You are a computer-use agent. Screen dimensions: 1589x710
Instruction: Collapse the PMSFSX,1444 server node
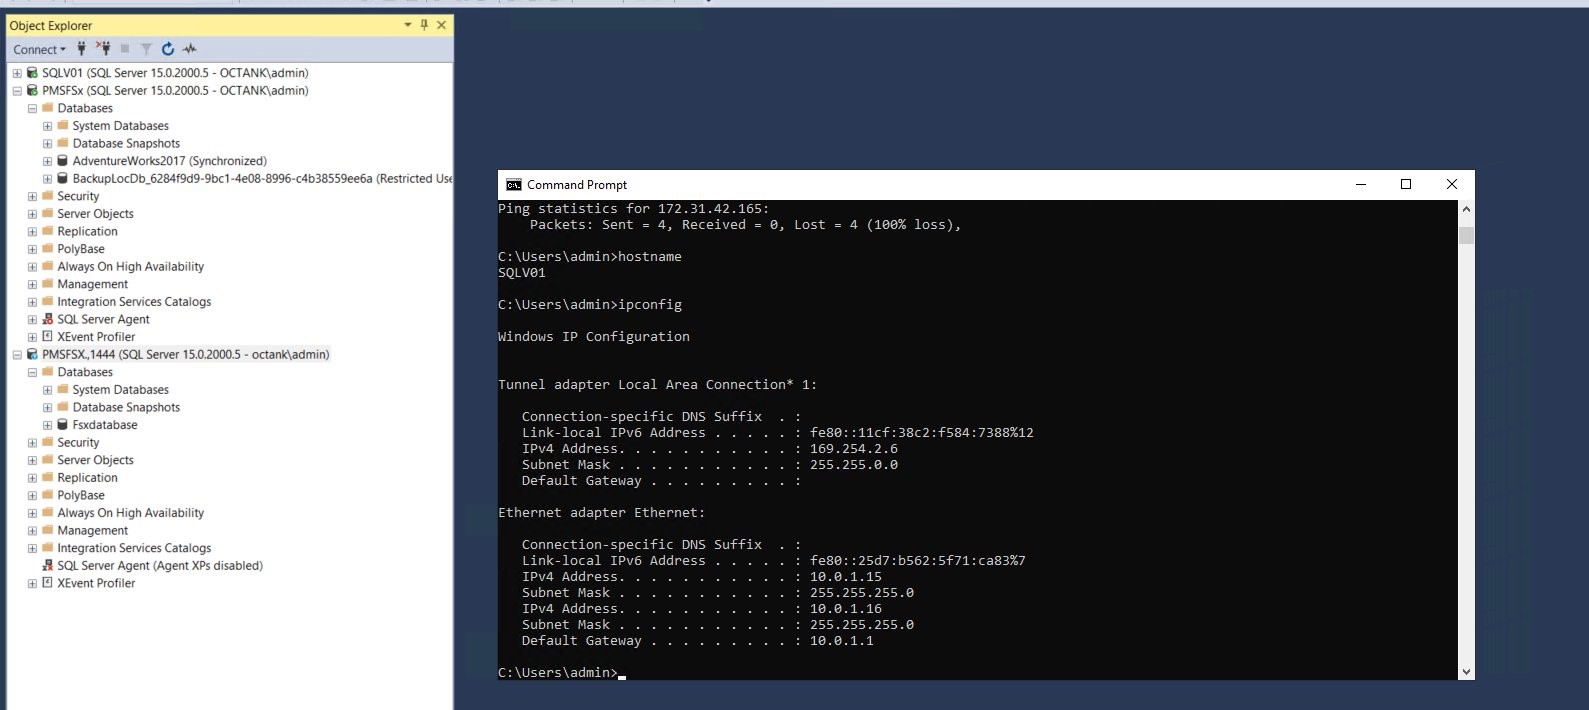pos(17,354)
